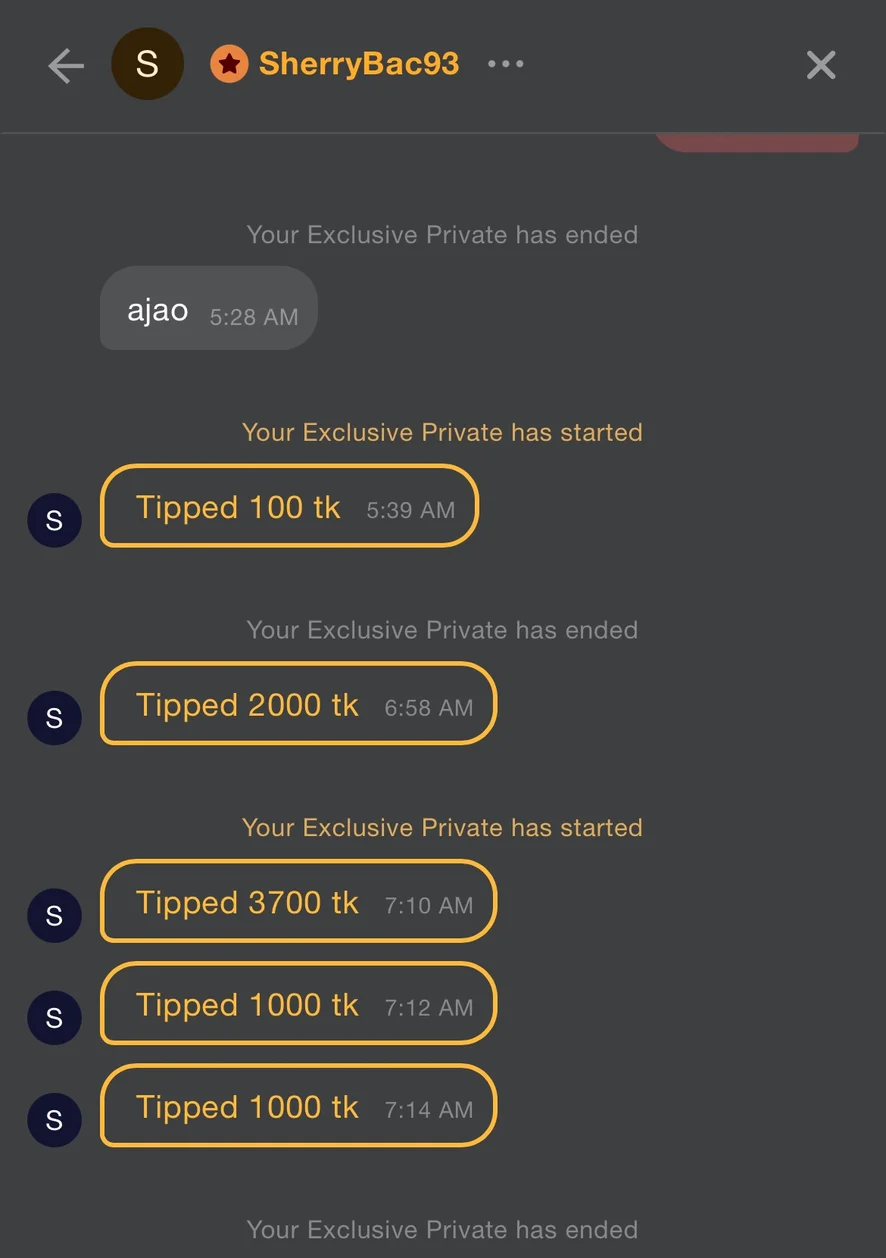The width and height of the screenshot is (886, 1258).
Task: Click the 5:28 AM timestamp
Action: point(254,317)
